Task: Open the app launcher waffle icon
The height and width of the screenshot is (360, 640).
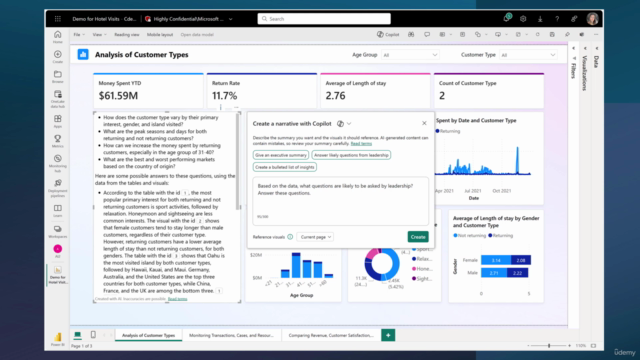Action: coord(58,19)
